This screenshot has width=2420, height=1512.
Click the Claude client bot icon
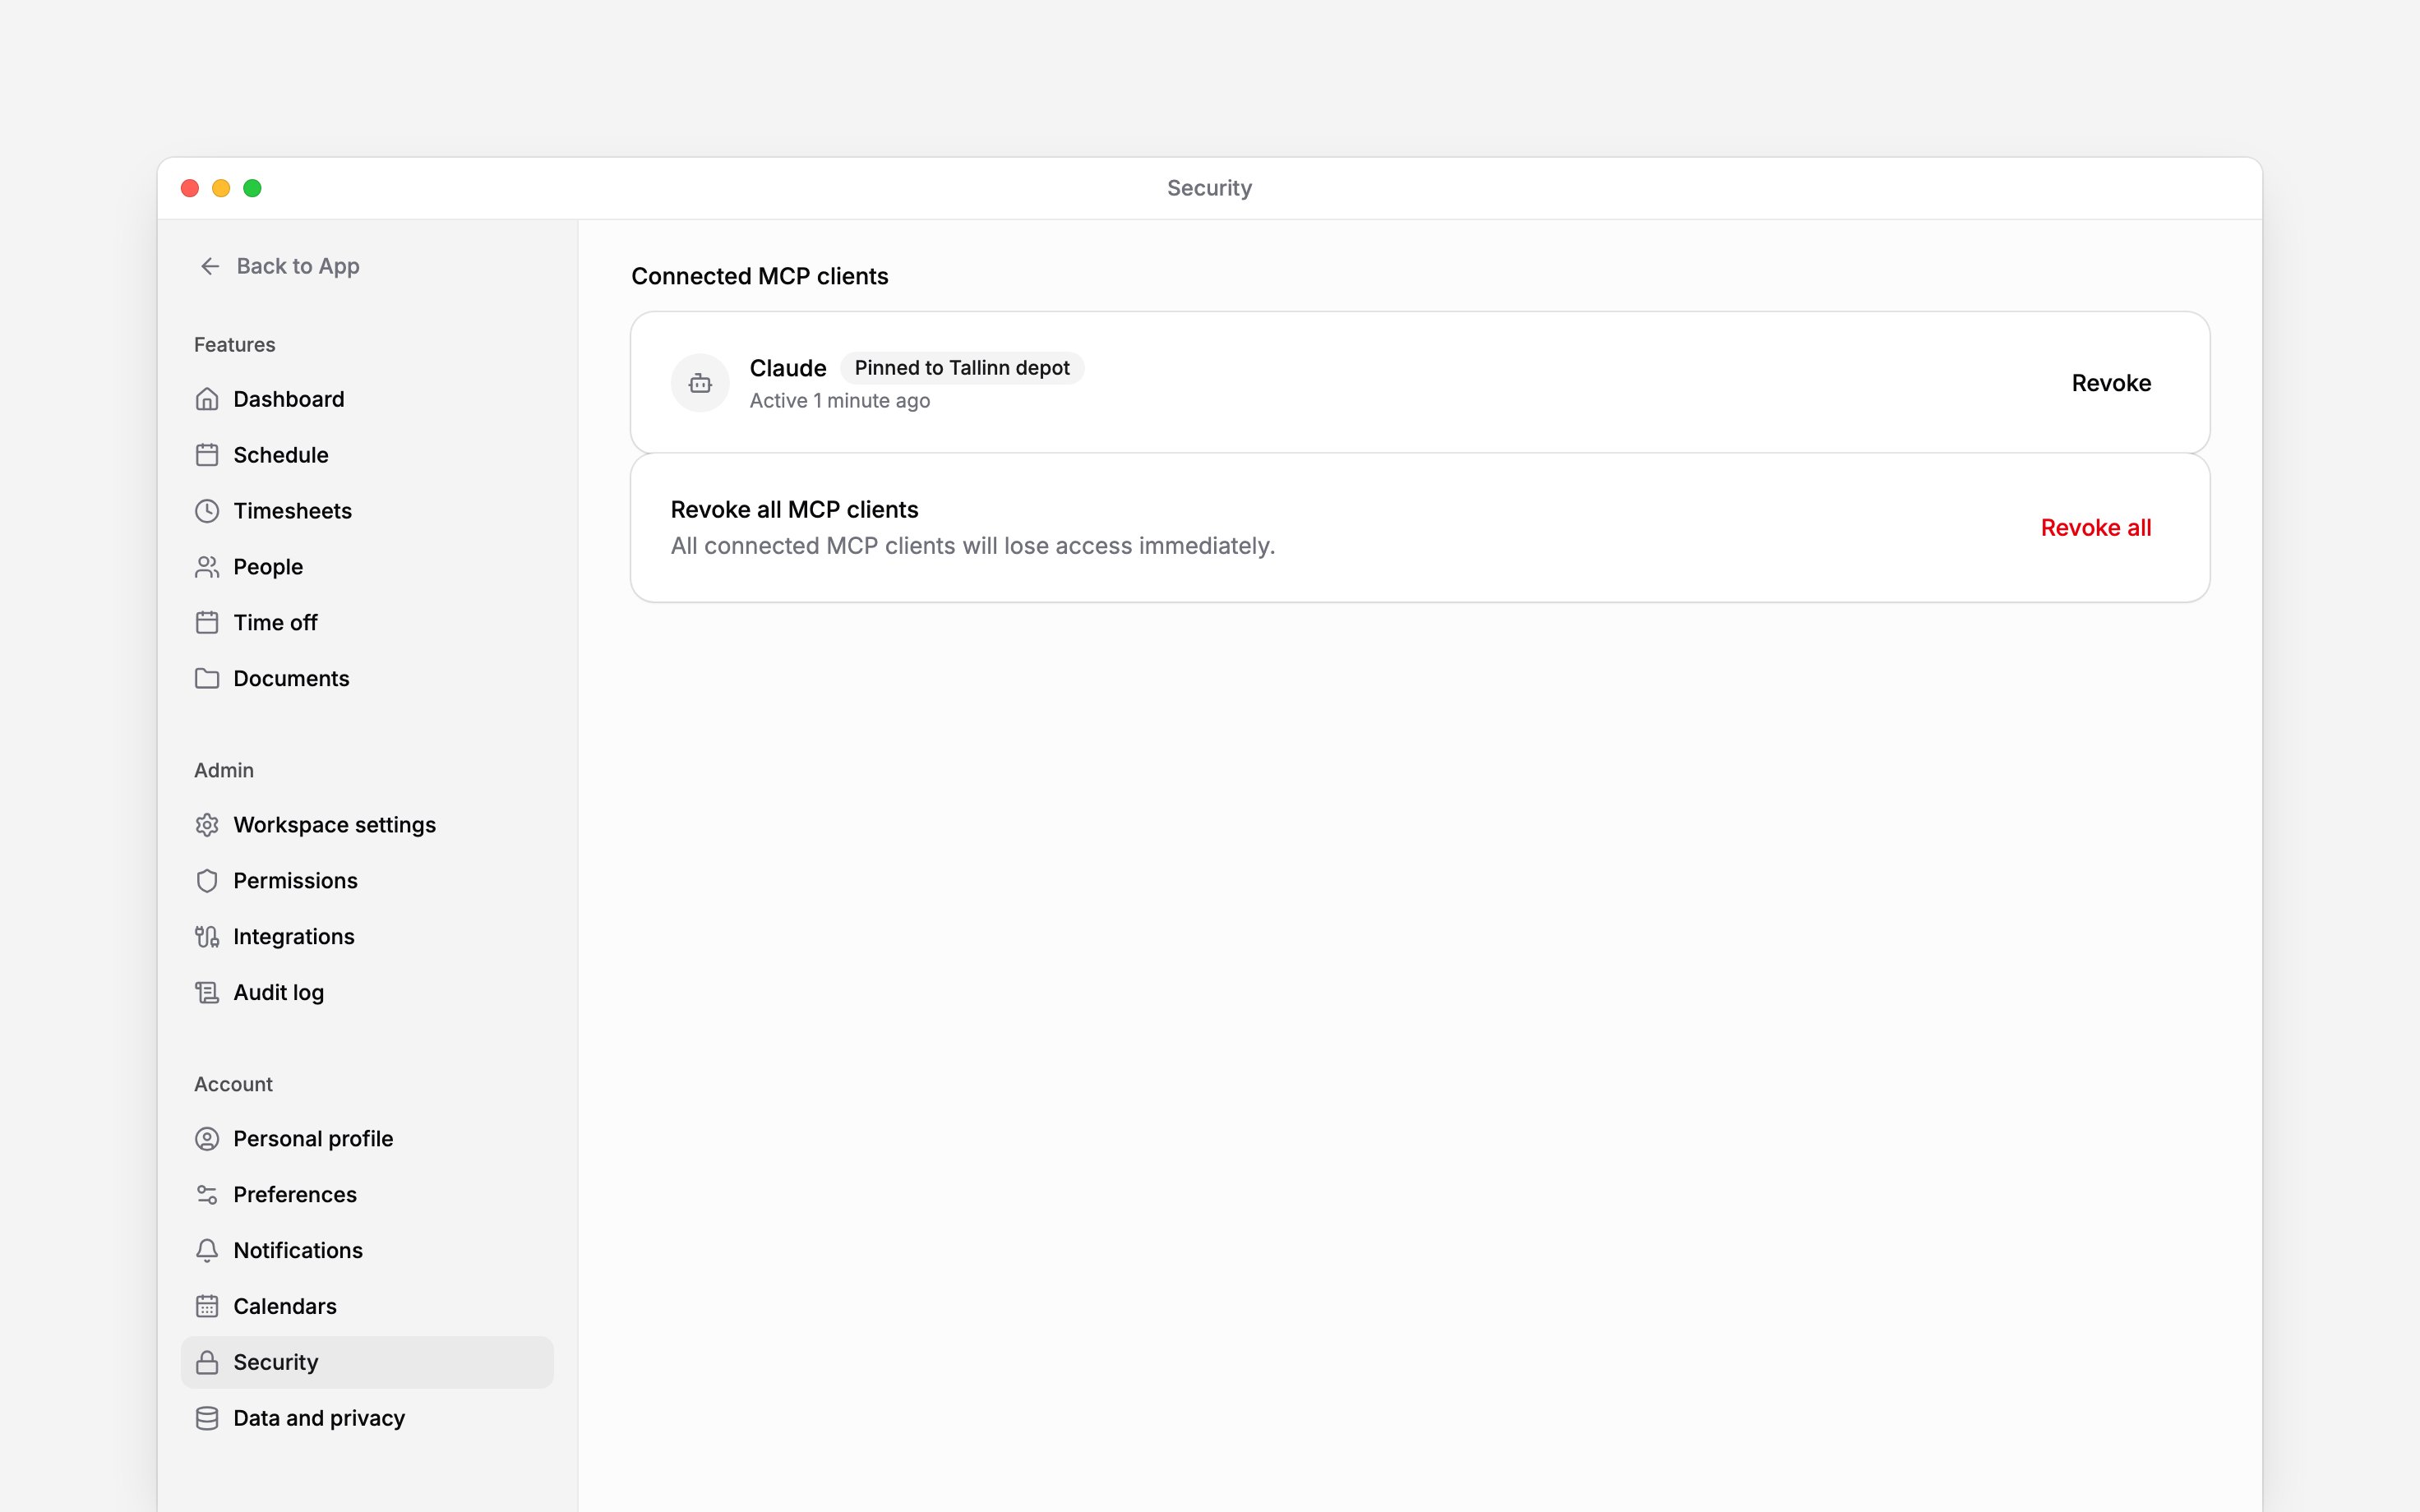[700, 383]
